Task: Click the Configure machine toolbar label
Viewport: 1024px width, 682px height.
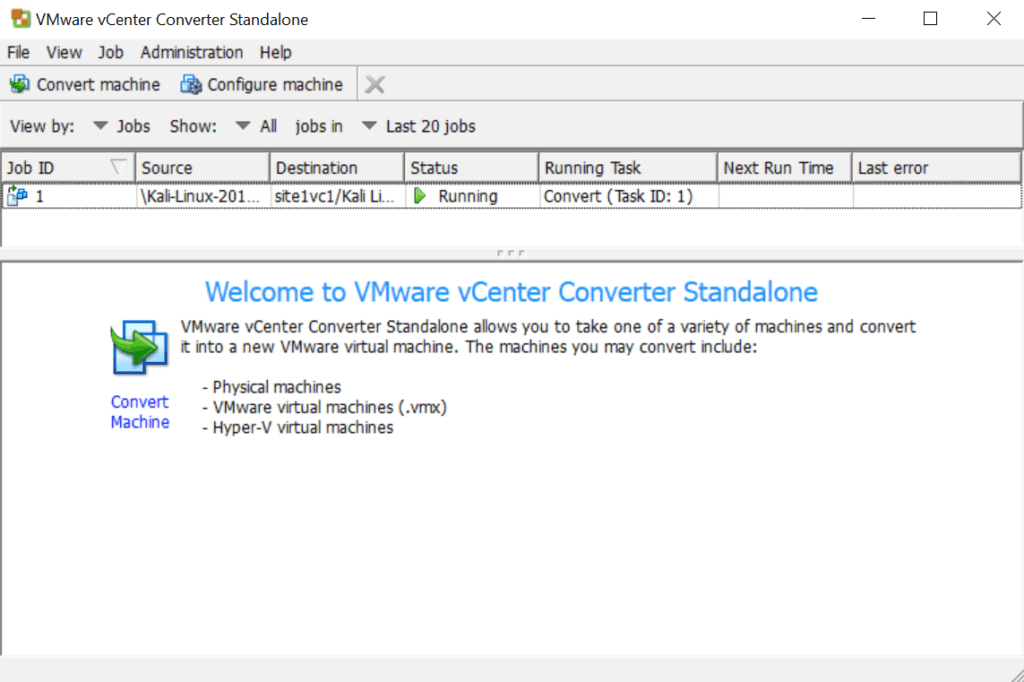Action: [275, 84]
